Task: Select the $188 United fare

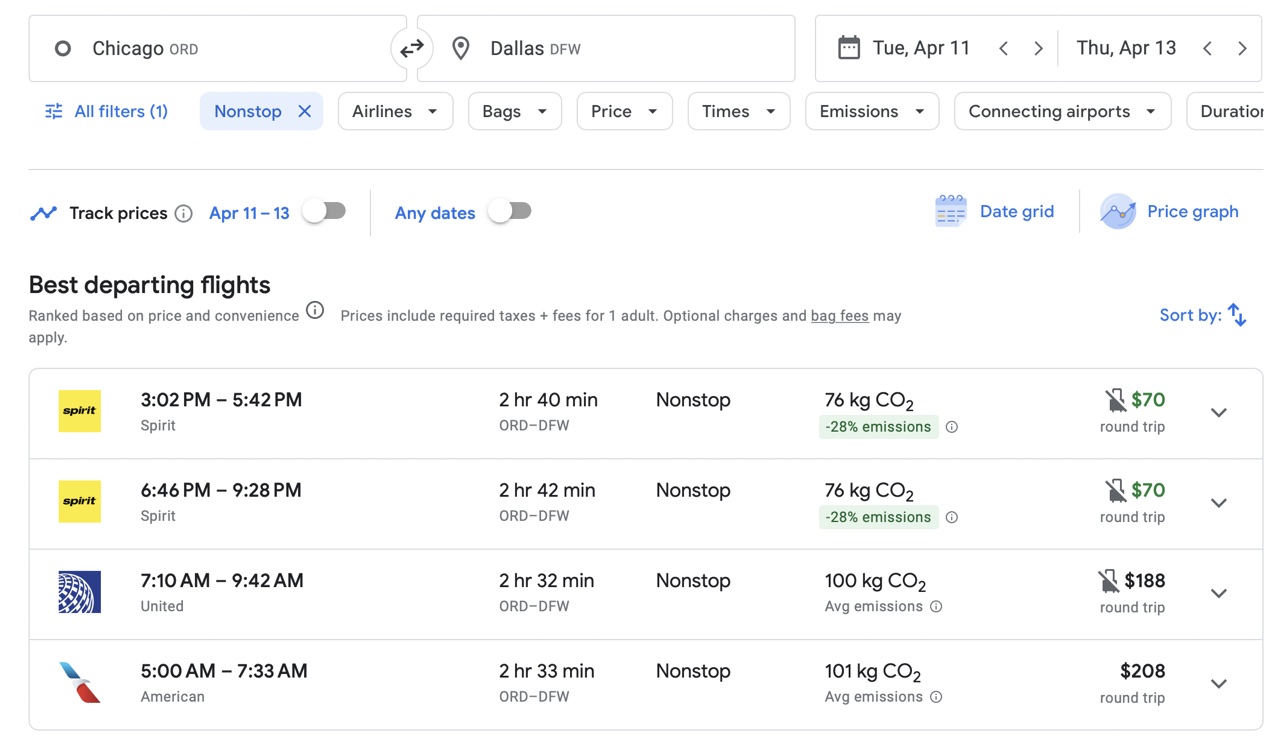Action: point(1145,581)
